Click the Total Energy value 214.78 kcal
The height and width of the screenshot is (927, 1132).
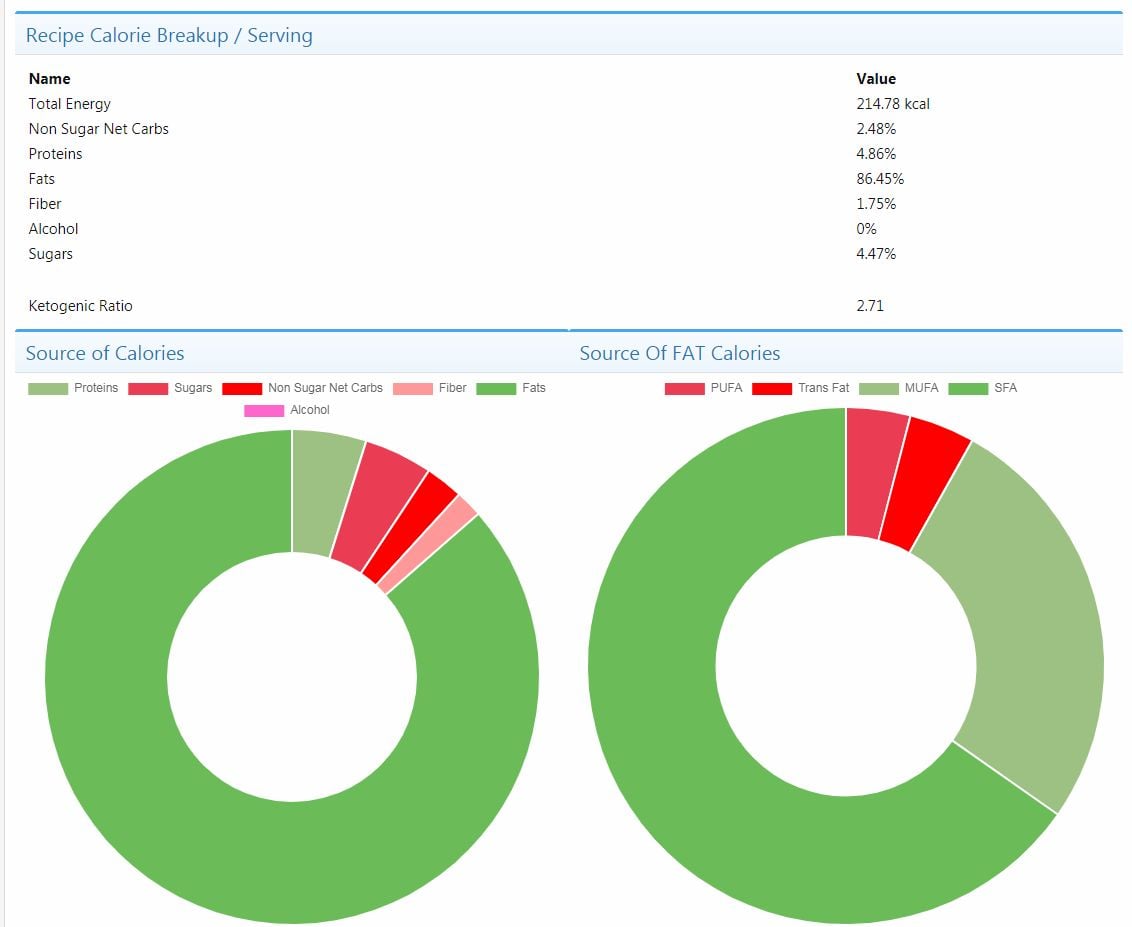892,104
